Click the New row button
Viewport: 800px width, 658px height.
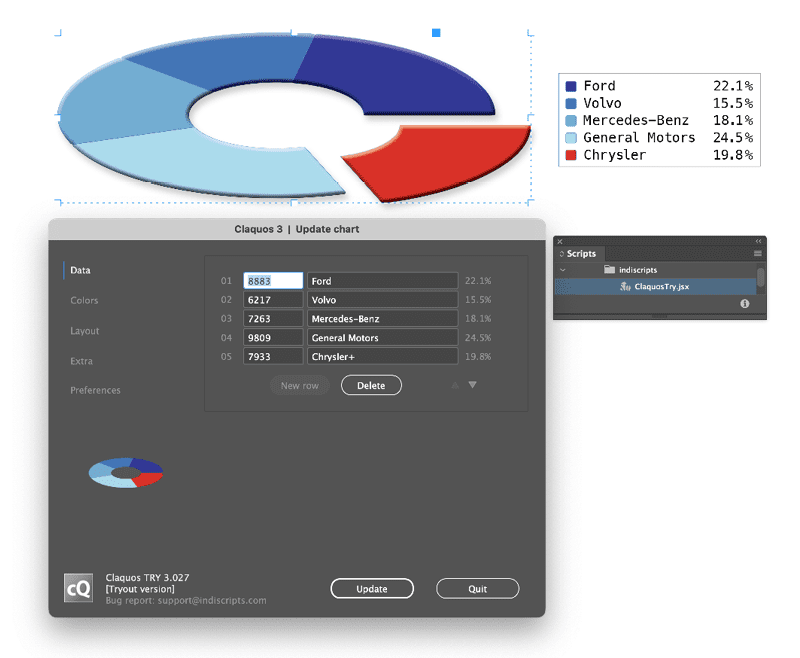pos(299,386)
